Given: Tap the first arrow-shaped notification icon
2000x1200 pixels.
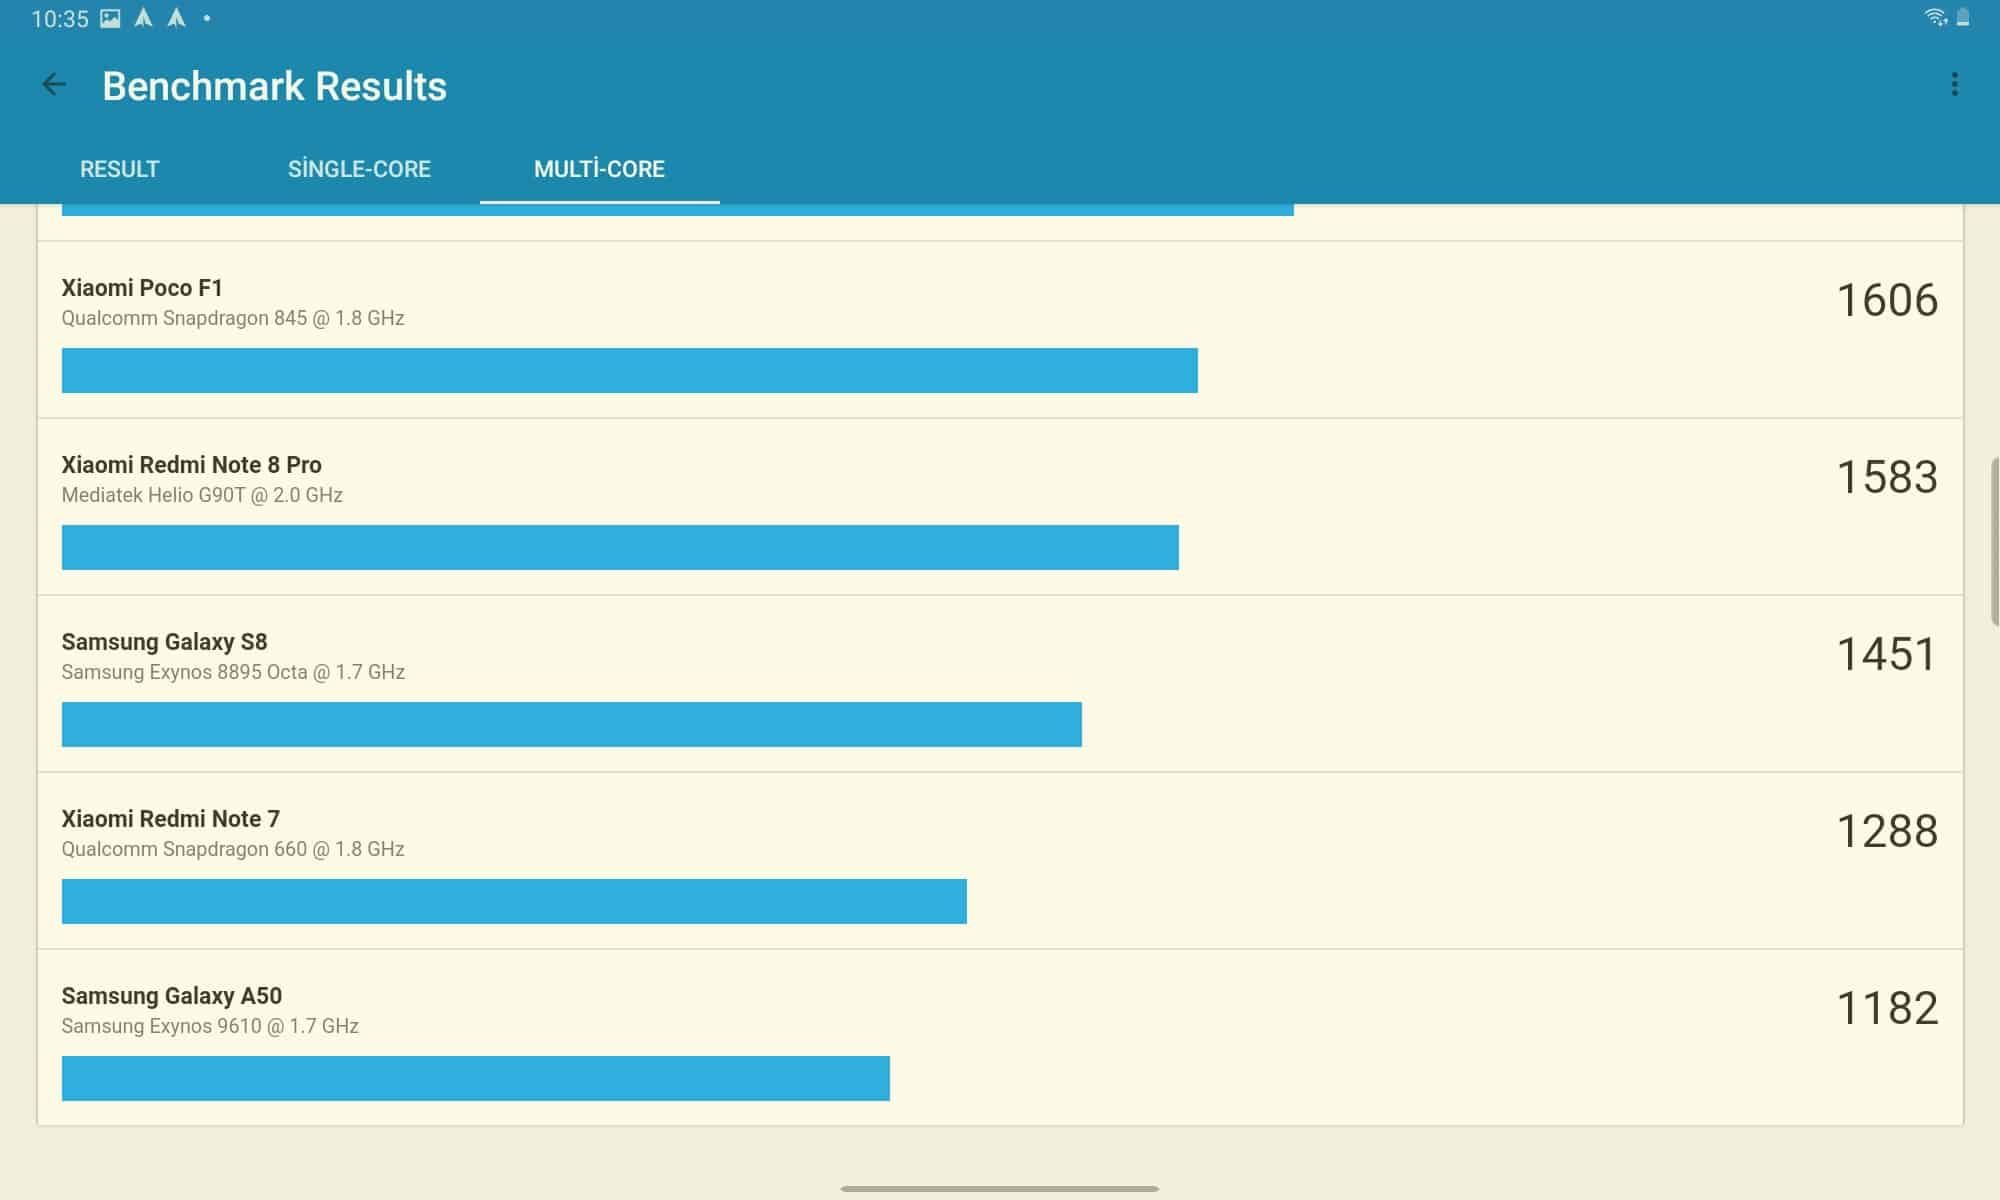Looking at the screenshot, I should [143, 18].
